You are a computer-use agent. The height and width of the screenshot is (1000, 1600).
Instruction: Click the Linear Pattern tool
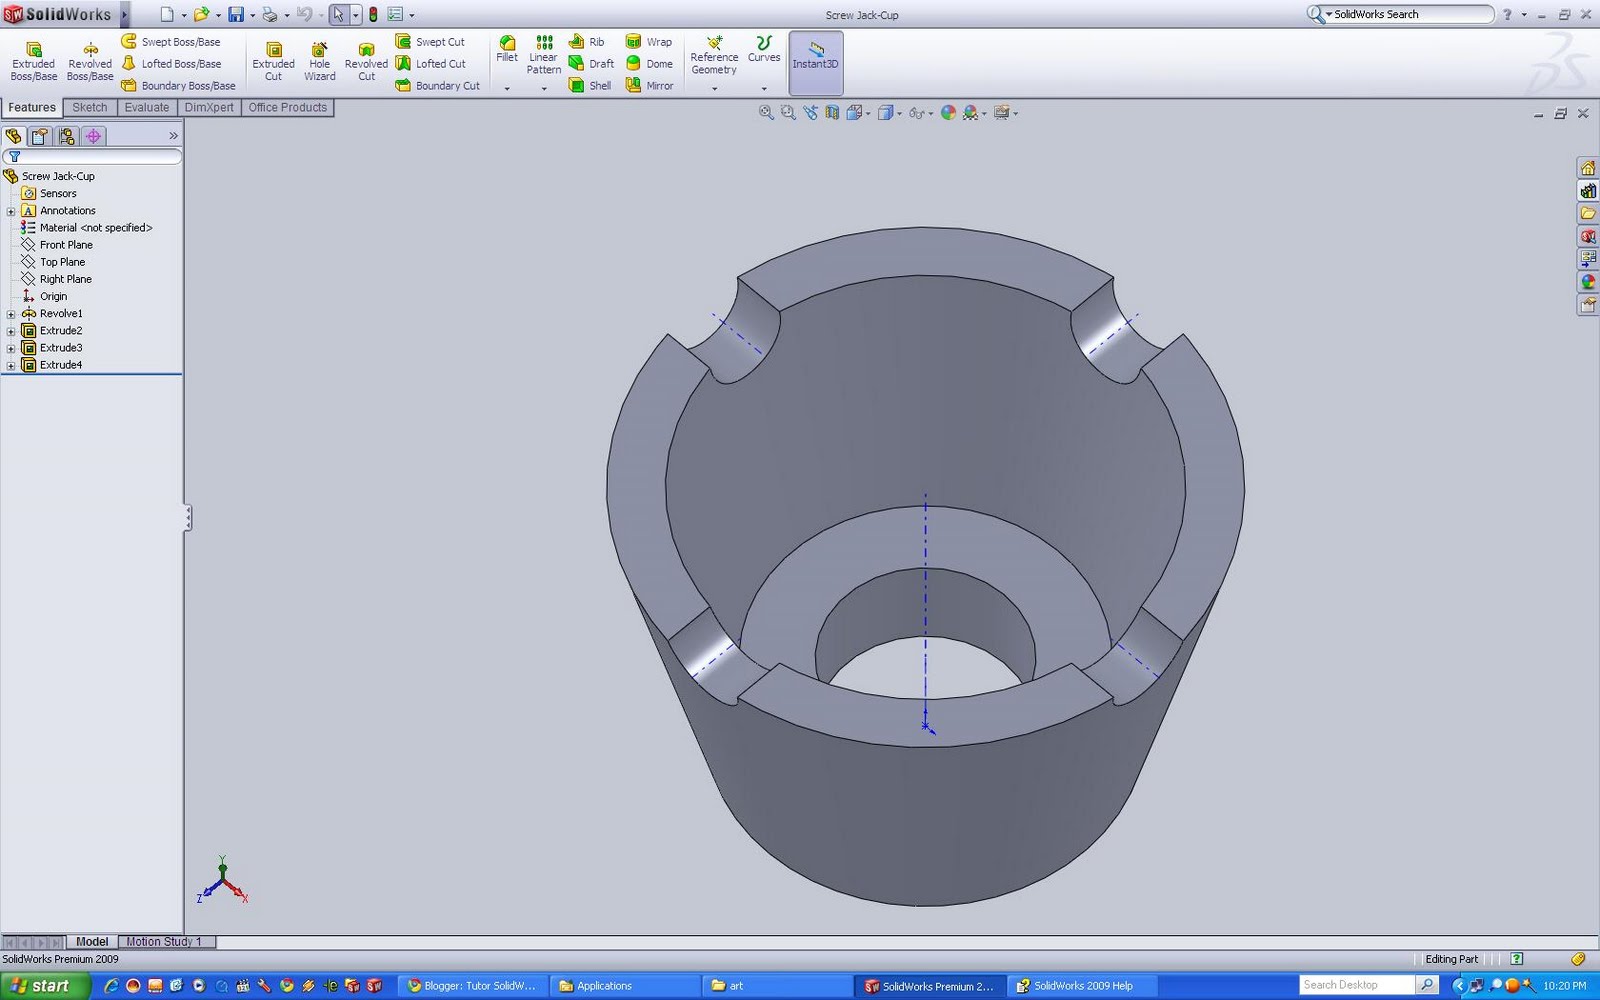pyautogui.click(x=543, y=57)
